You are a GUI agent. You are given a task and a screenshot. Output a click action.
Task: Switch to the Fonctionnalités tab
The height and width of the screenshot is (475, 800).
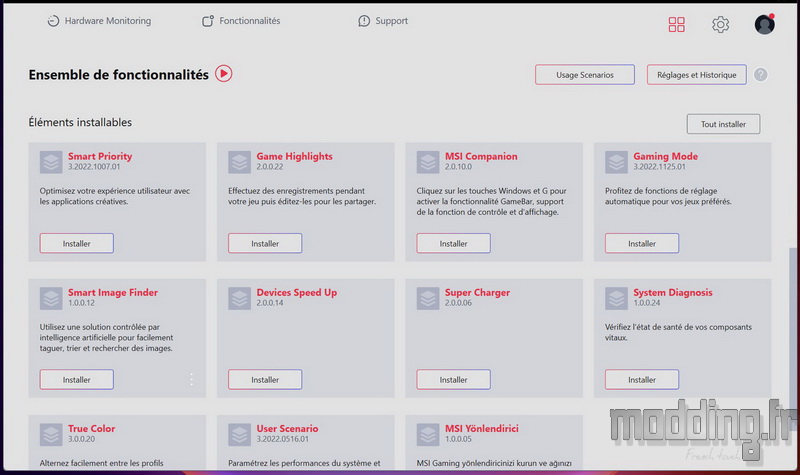(x=241, y=21)
